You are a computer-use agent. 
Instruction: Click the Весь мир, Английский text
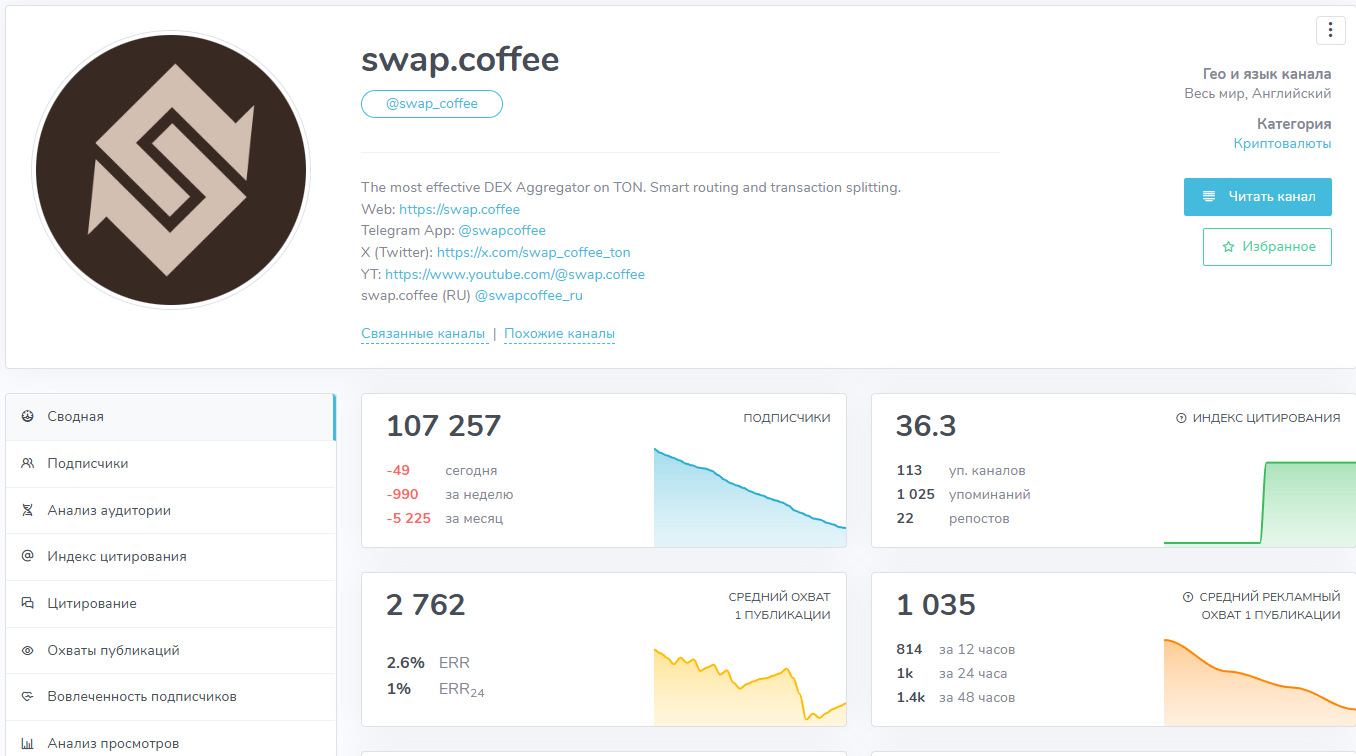point(1258,94)
